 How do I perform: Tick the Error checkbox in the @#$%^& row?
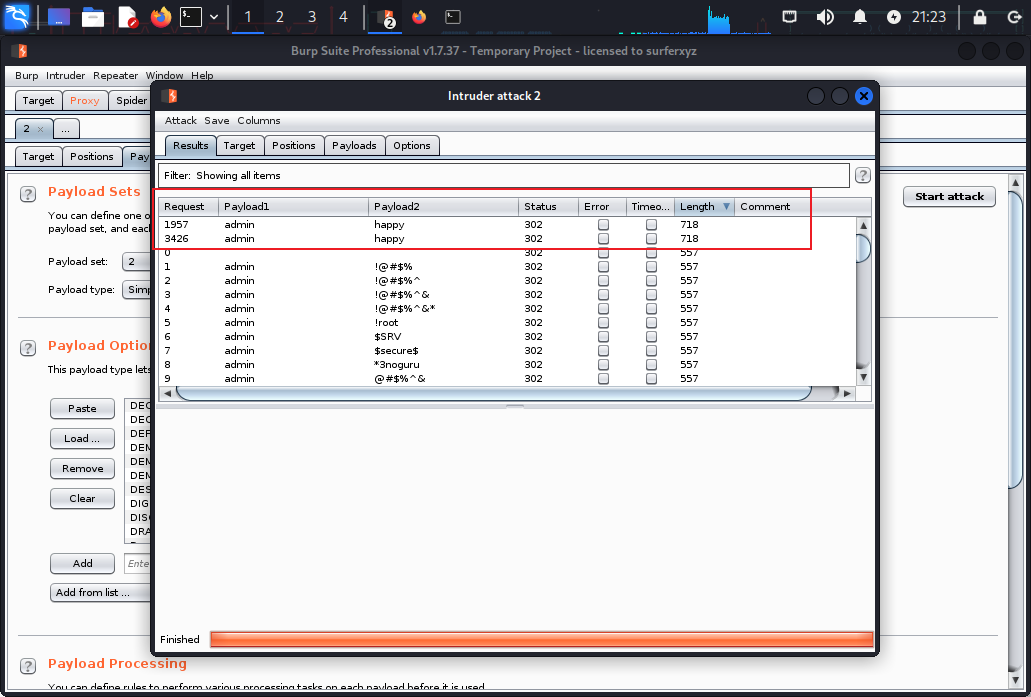(603, 379)
